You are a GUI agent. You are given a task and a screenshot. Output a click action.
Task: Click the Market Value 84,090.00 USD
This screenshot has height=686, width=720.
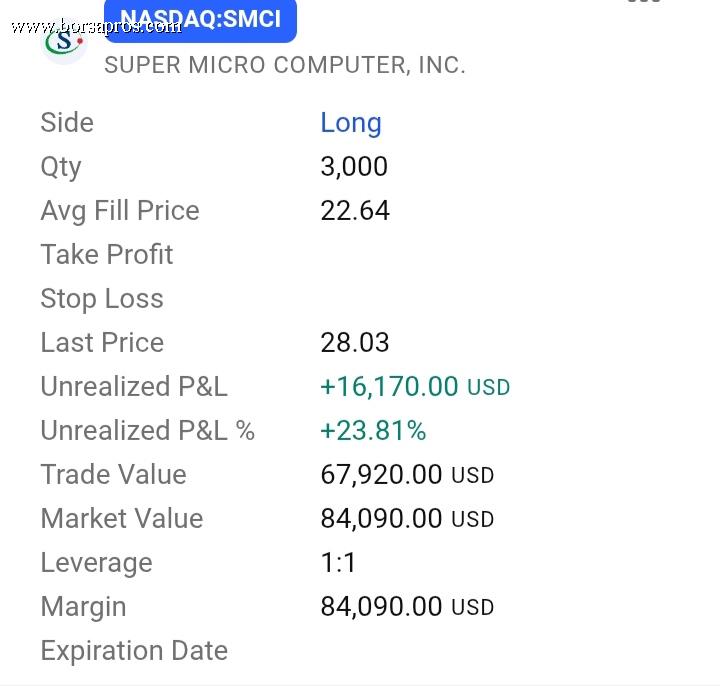coord(407,518)
